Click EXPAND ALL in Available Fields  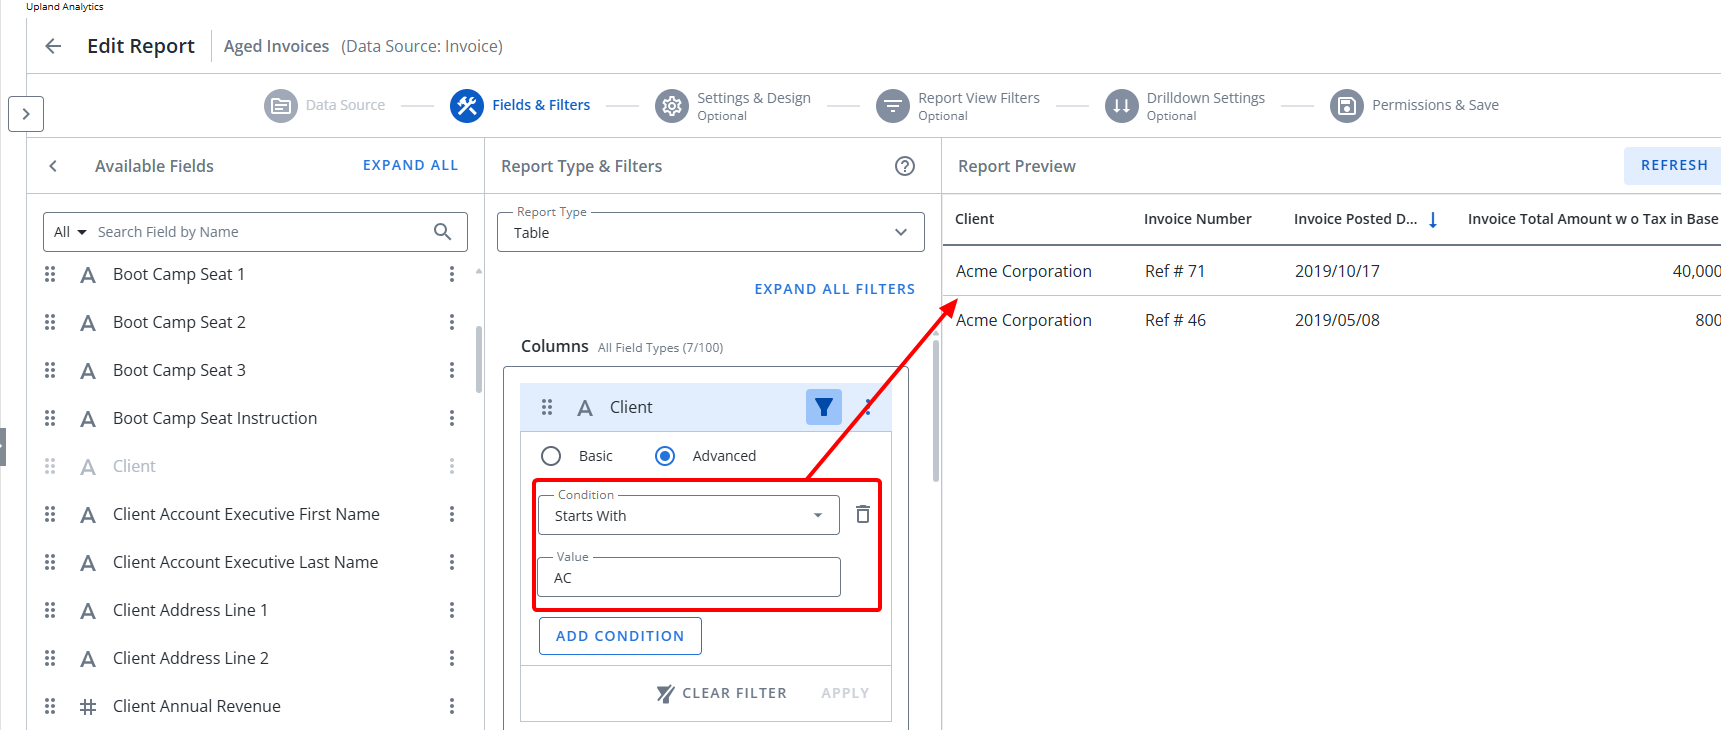click(410, 165)
